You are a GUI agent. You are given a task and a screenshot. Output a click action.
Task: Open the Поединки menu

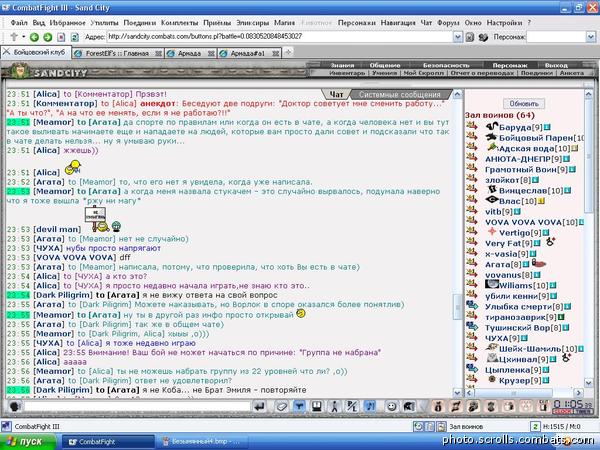[x=139, y=23]
